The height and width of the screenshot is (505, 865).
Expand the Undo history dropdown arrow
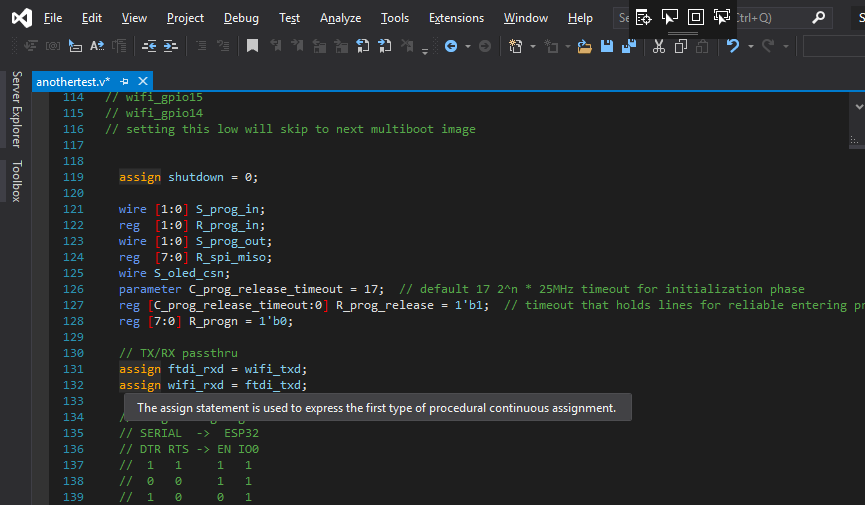click(x=750, y=46)
